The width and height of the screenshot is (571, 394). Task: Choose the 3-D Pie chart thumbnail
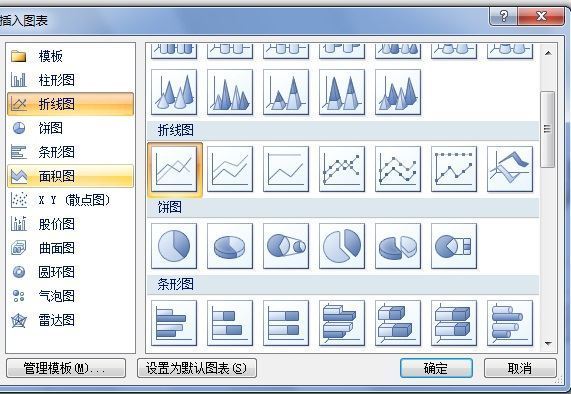230,246
